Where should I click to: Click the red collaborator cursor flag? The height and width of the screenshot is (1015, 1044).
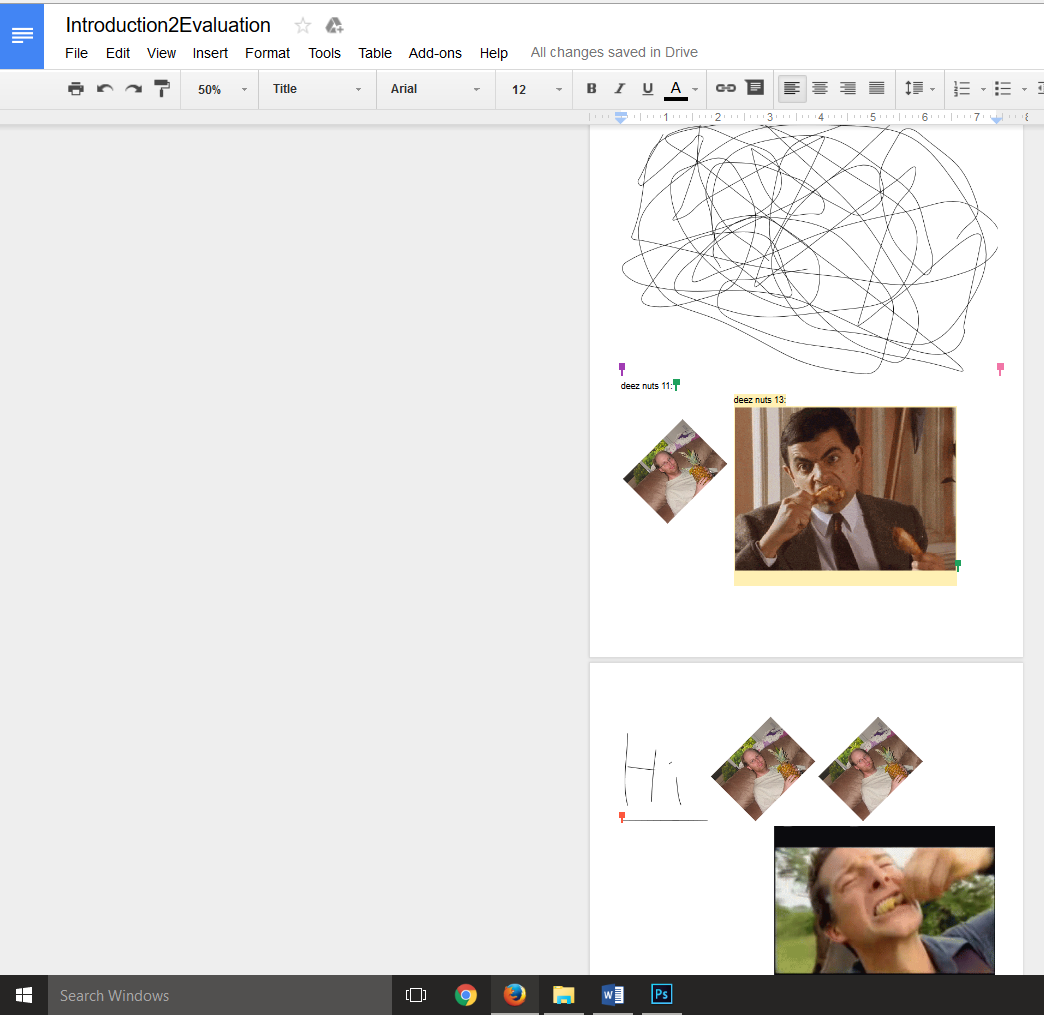622,817
